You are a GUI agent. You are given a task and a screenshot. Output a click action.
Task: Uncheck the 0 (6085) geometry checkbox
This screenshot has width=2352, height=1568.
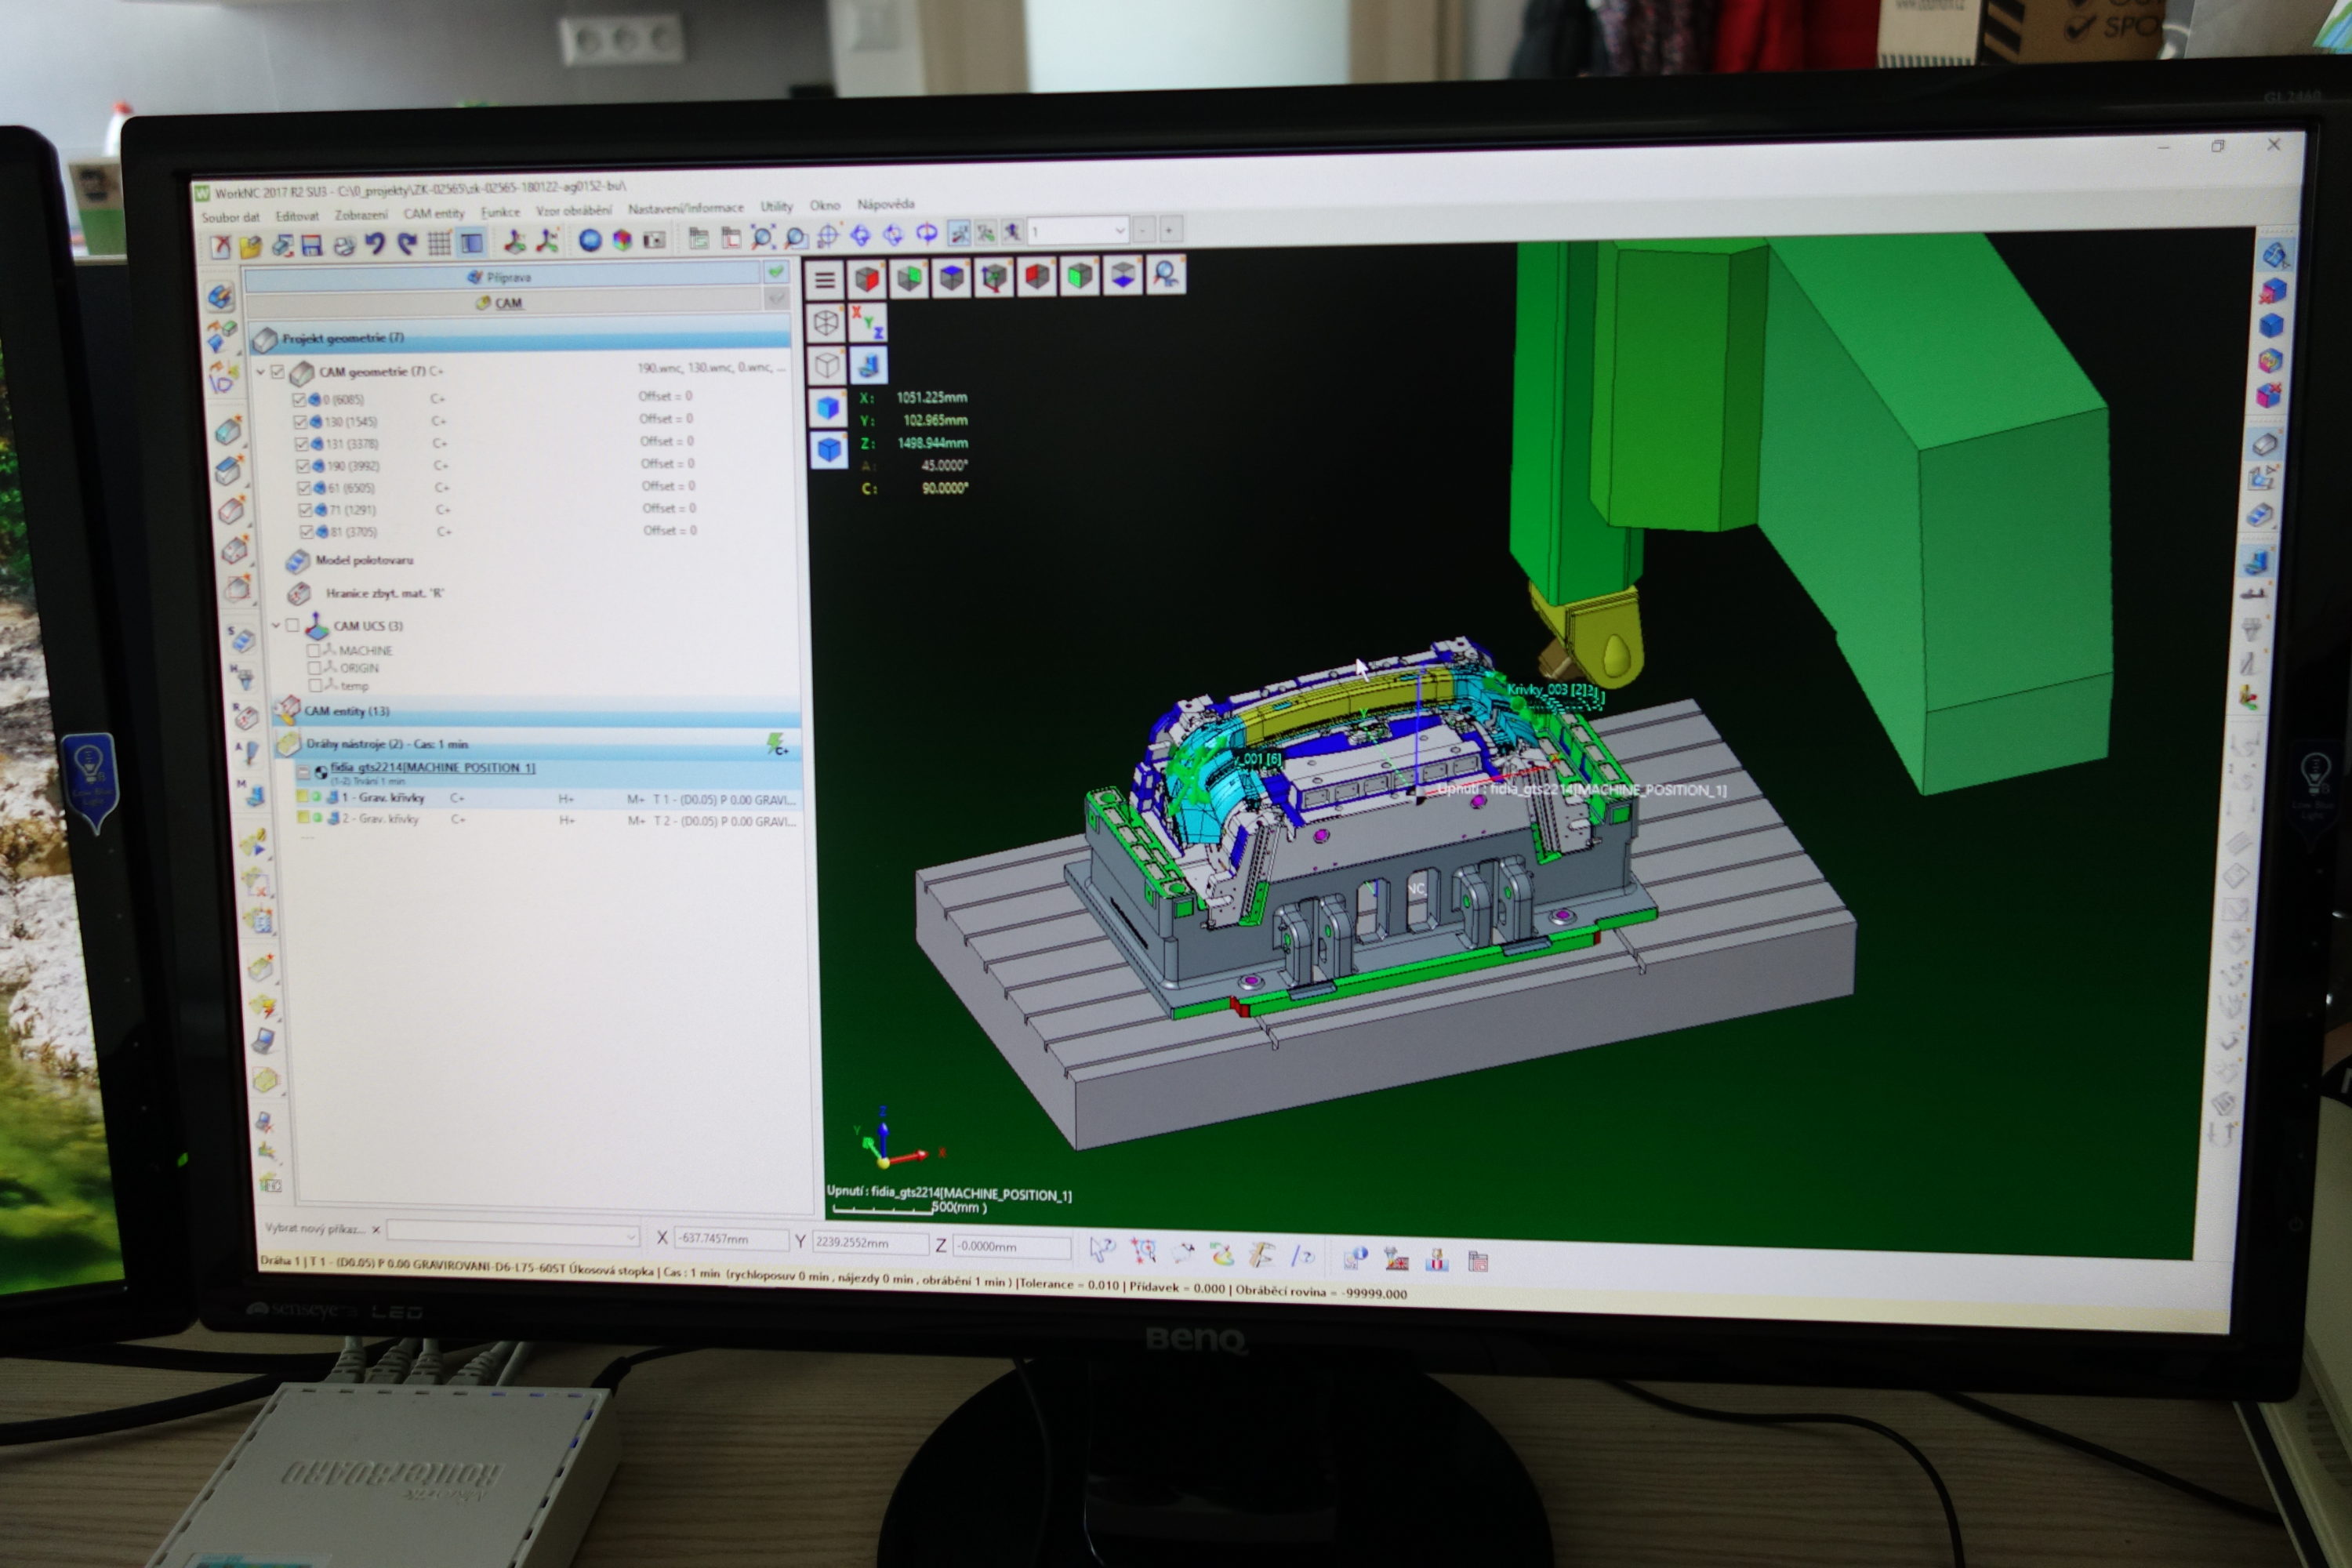(299, 400)
